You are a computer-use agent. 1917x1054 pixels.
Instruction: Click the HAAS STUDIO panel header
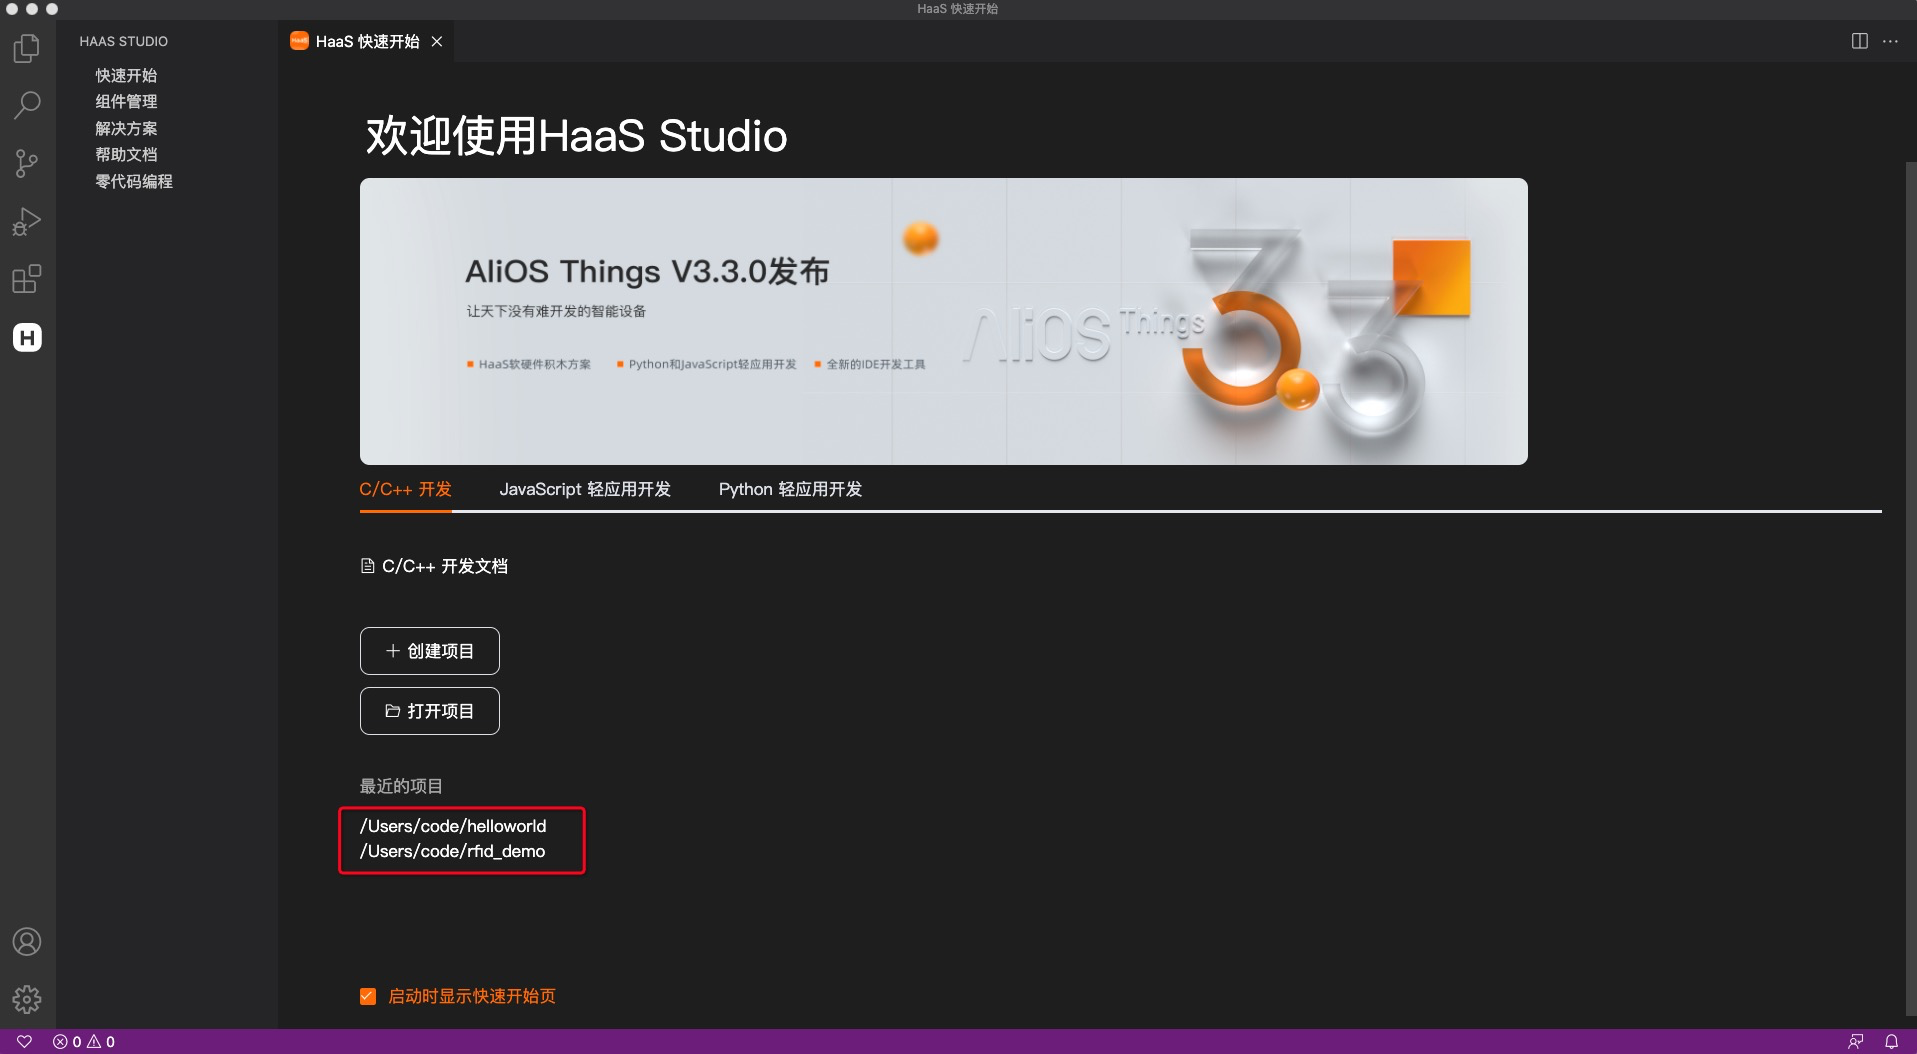[124, 41]
